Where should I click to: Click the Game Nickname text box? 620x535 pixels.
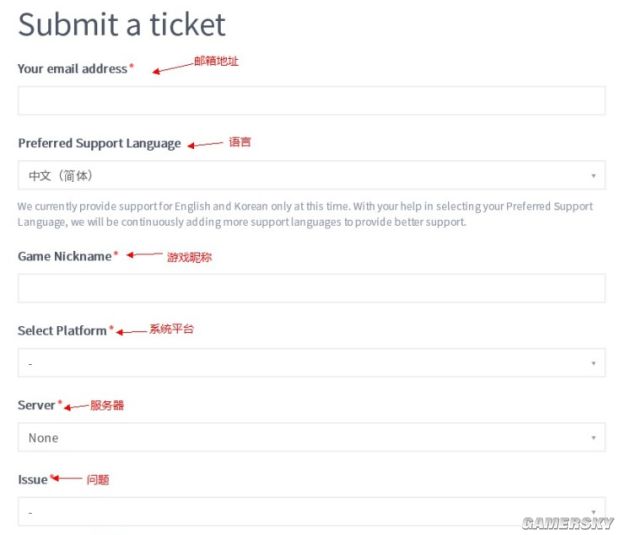[x=311, y=289]
